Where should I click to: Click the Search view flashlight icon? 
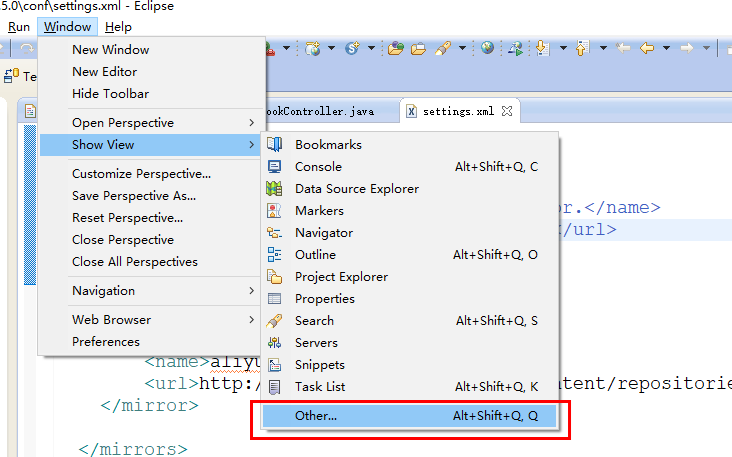[x=274, y=321]
